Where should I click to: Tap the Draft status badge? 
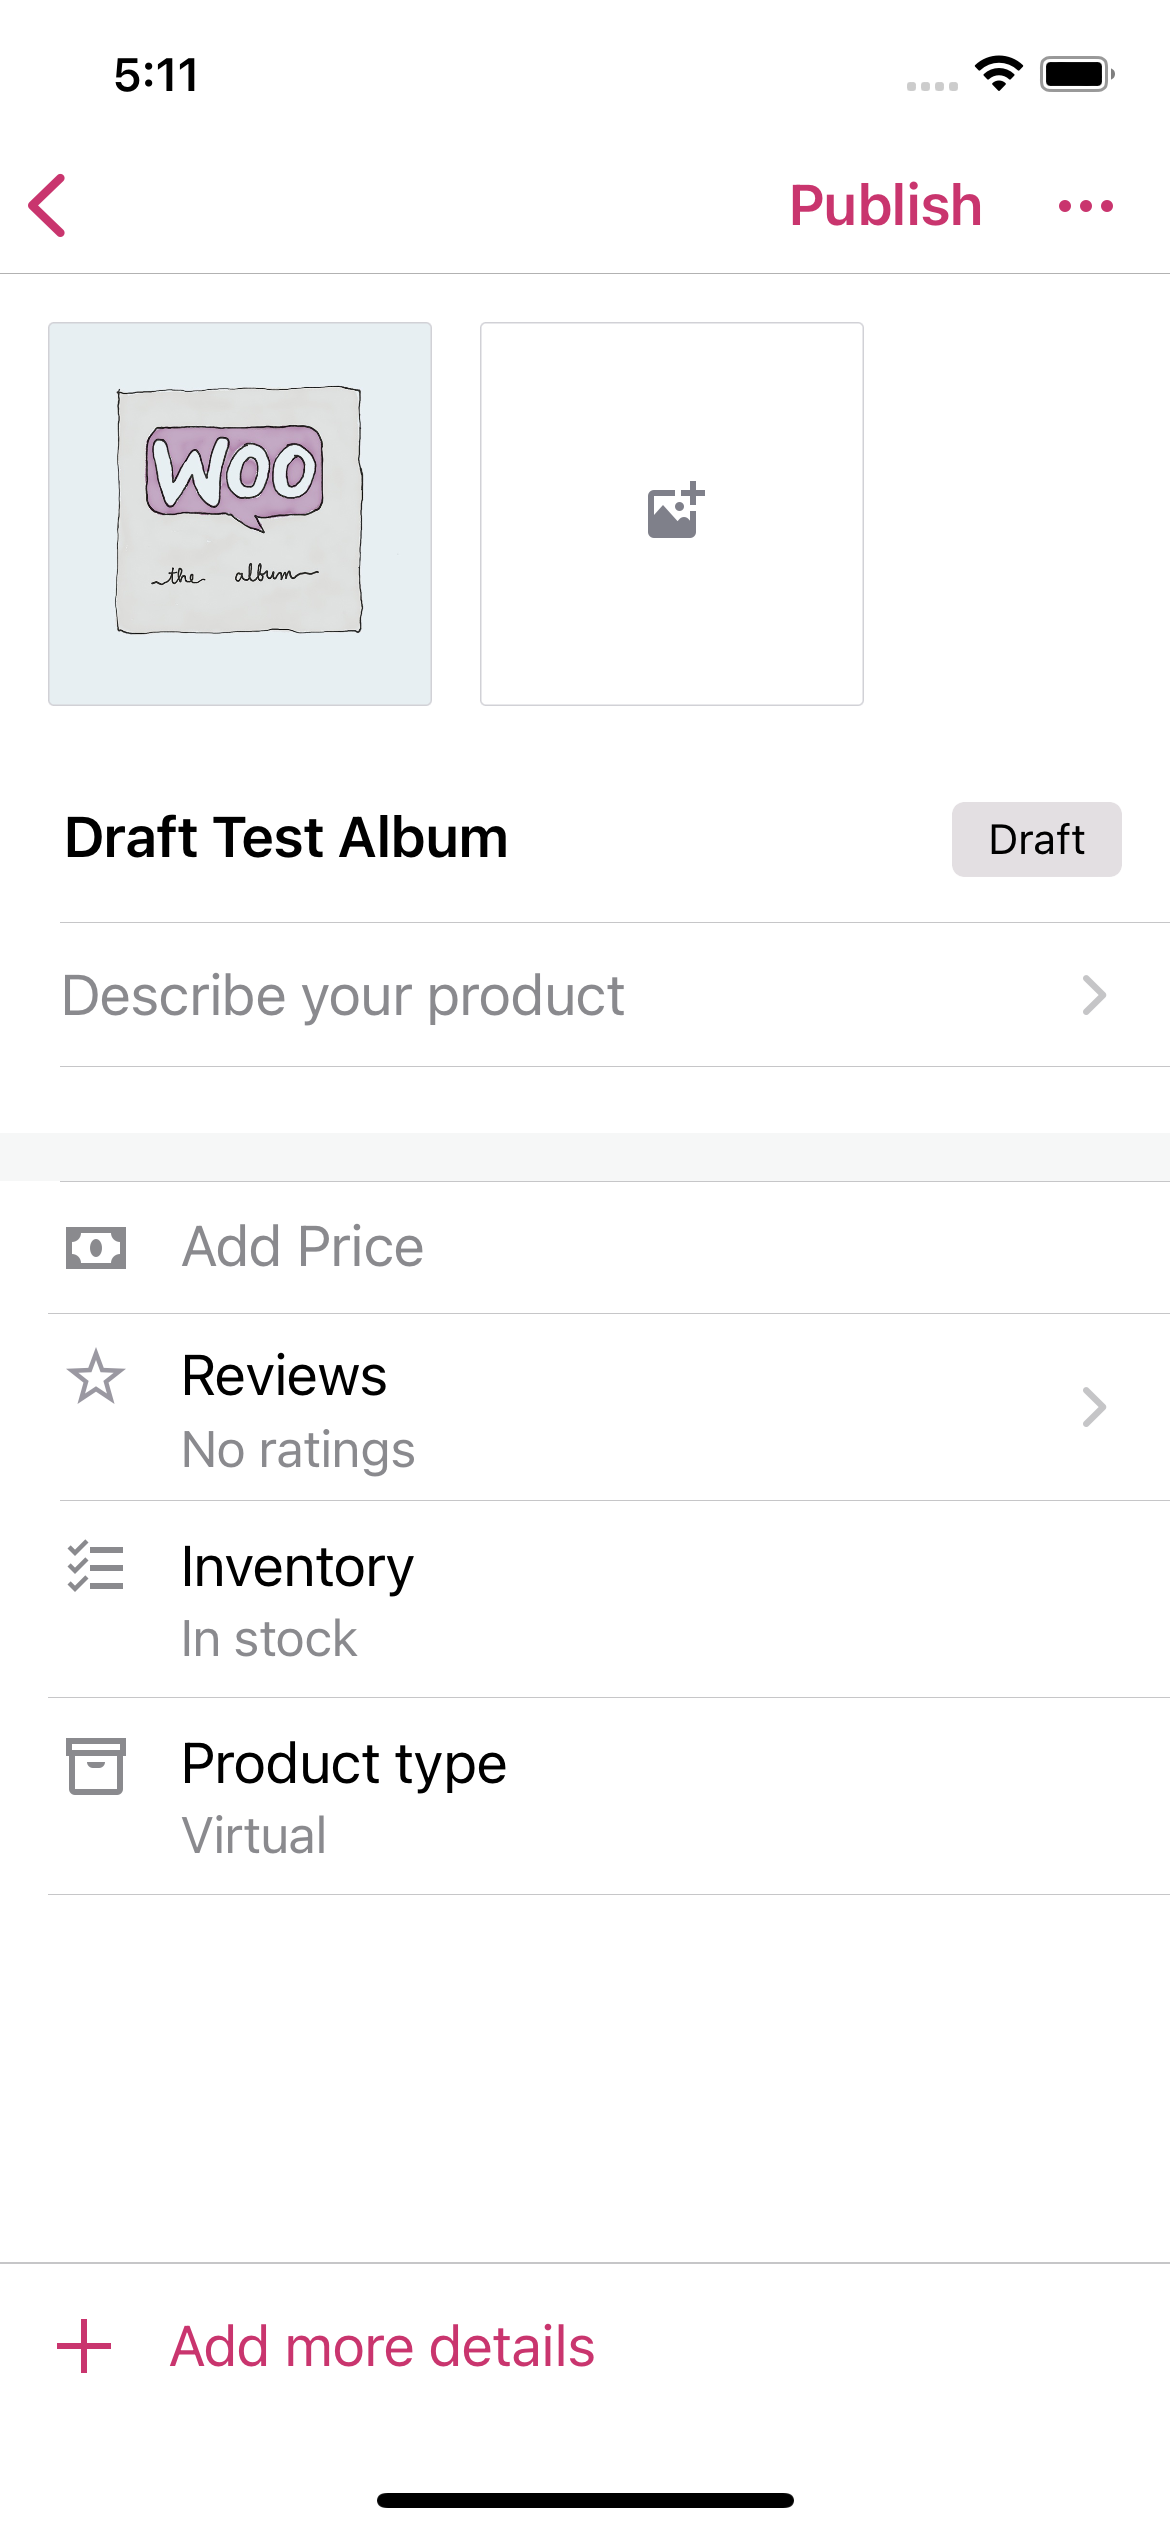(1036, 839)
